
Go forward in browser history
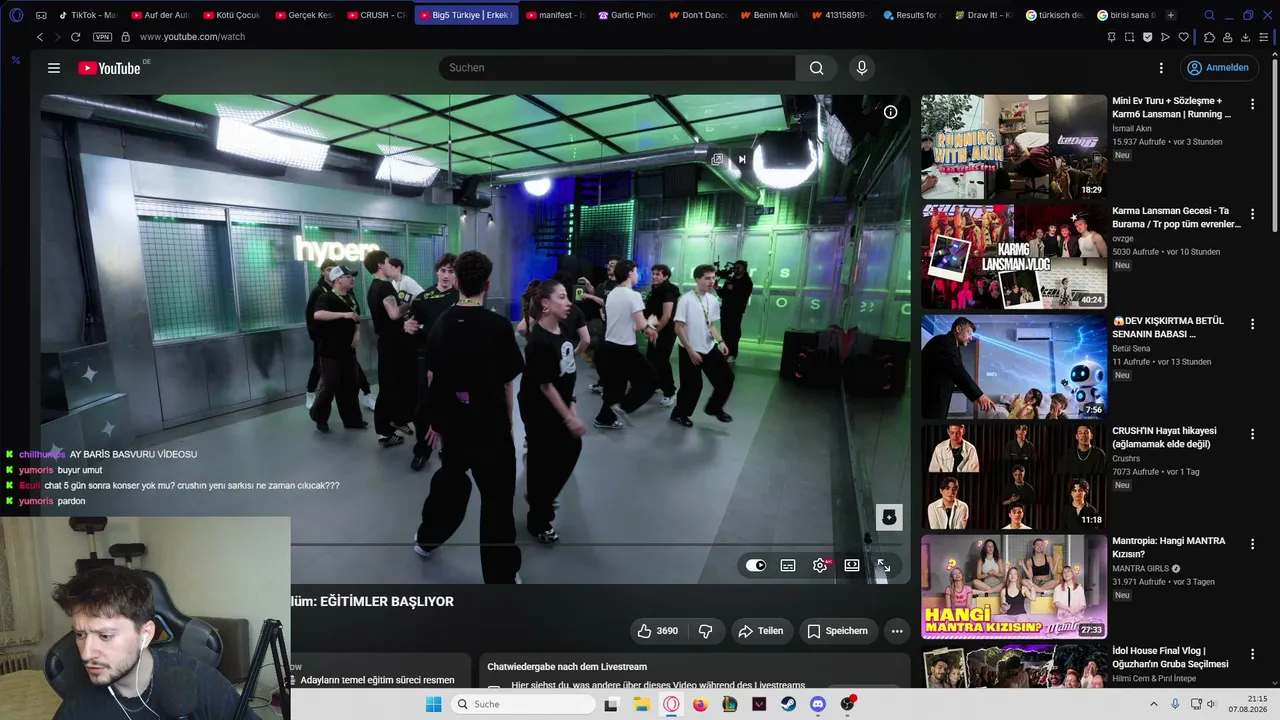tap(57, 37)
